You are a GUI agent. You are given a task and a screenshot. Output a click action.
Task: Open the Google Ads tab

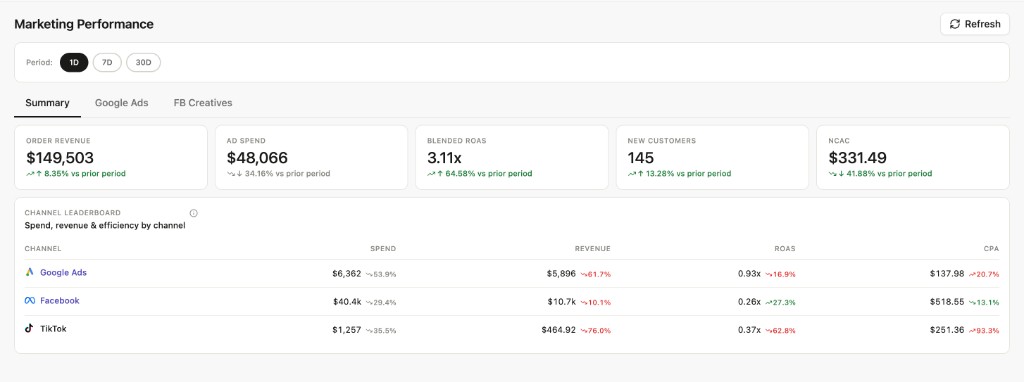121,103
